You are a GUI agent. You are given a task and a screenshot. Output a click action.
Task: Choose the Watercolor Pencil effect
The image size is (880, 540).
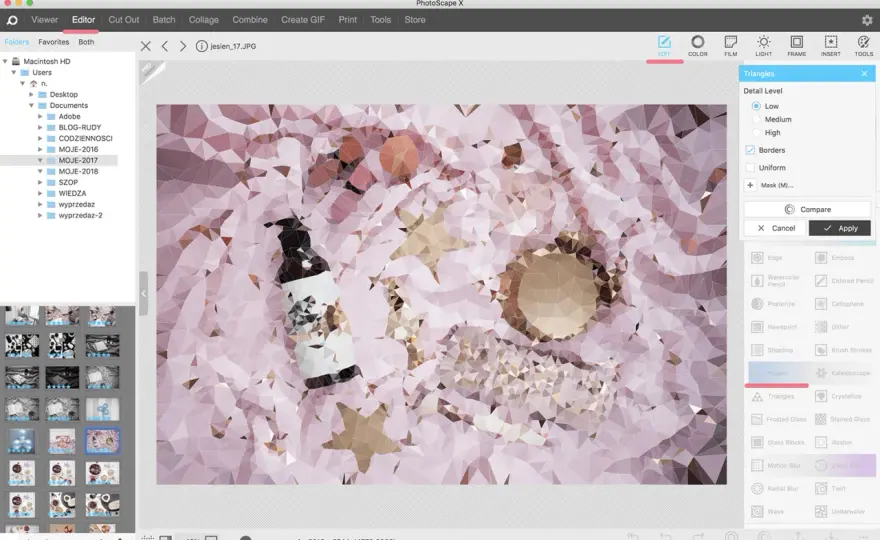pos(776,281)
